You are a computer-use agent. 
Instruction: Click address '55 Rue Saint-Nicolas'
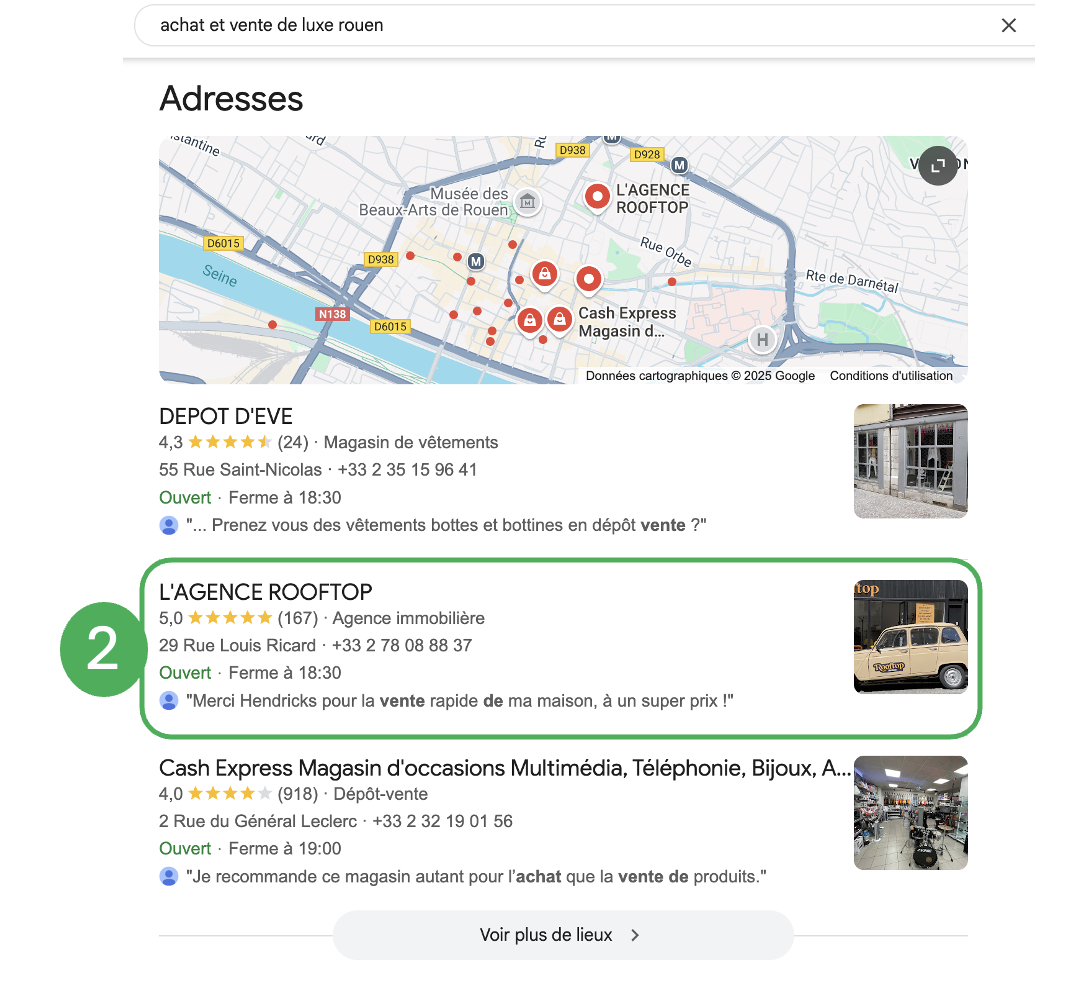(240, 470)
